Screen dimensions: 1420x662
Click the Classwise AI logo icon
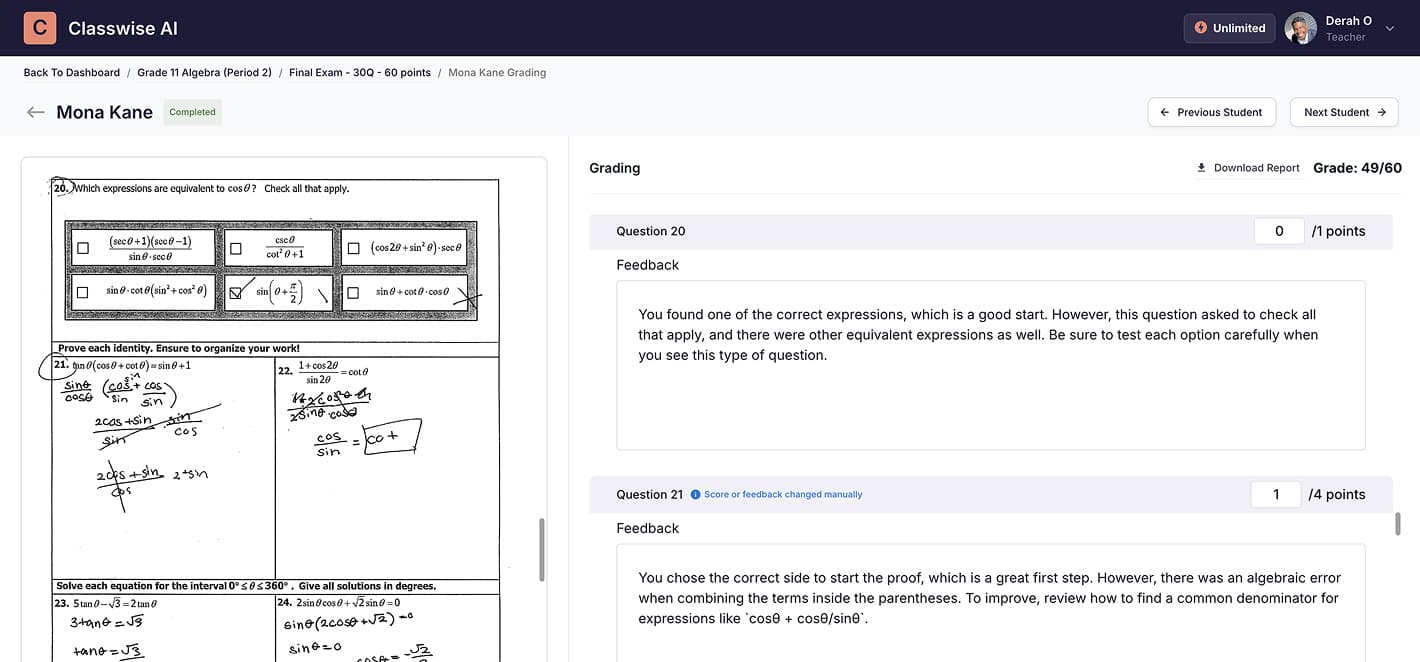(39, 27)
